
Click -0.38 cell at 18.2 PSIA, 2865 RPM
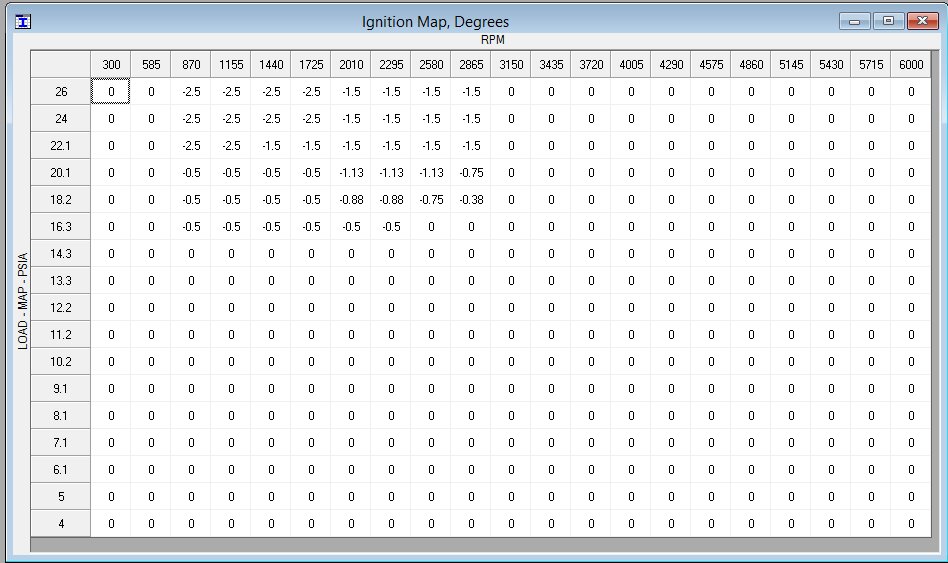click(471, 200)
